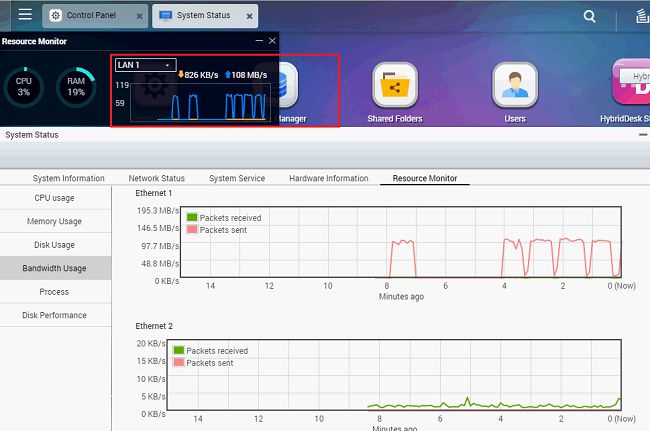Image resolution: width=650 pixels, height=431 pixels.
Task: Close the Resource Monitor widget
Action: 272,41
